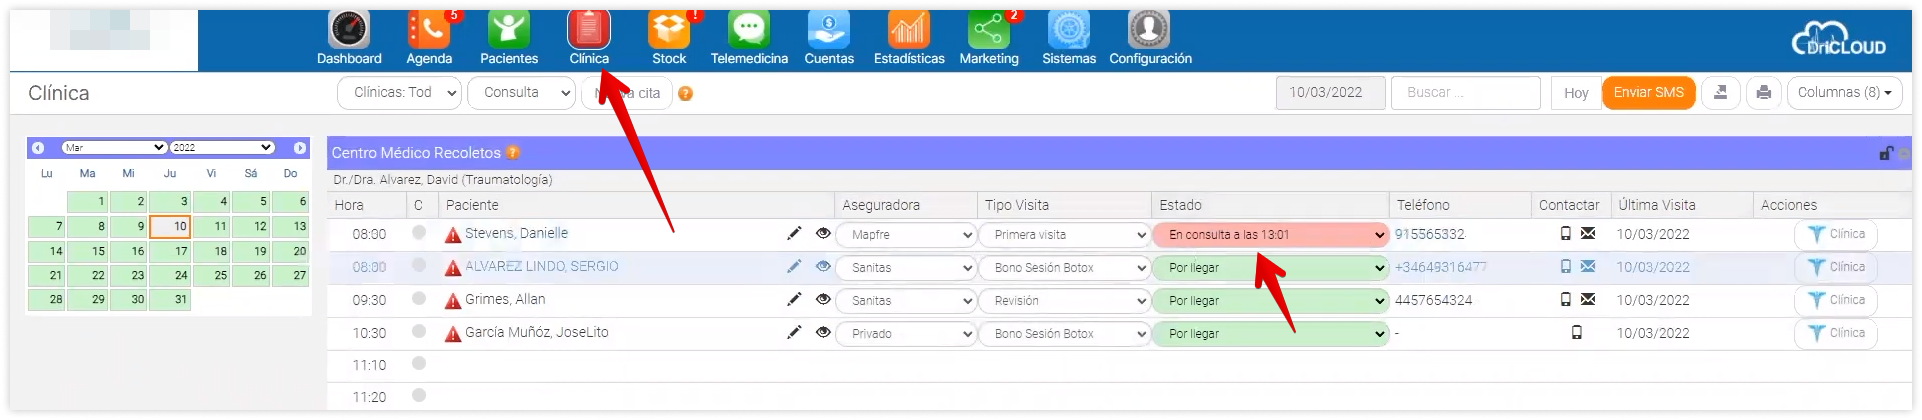This screenshot has height=420, width=1922.
Task: Open the Cuentas module
Action: (x=829, y=39)
